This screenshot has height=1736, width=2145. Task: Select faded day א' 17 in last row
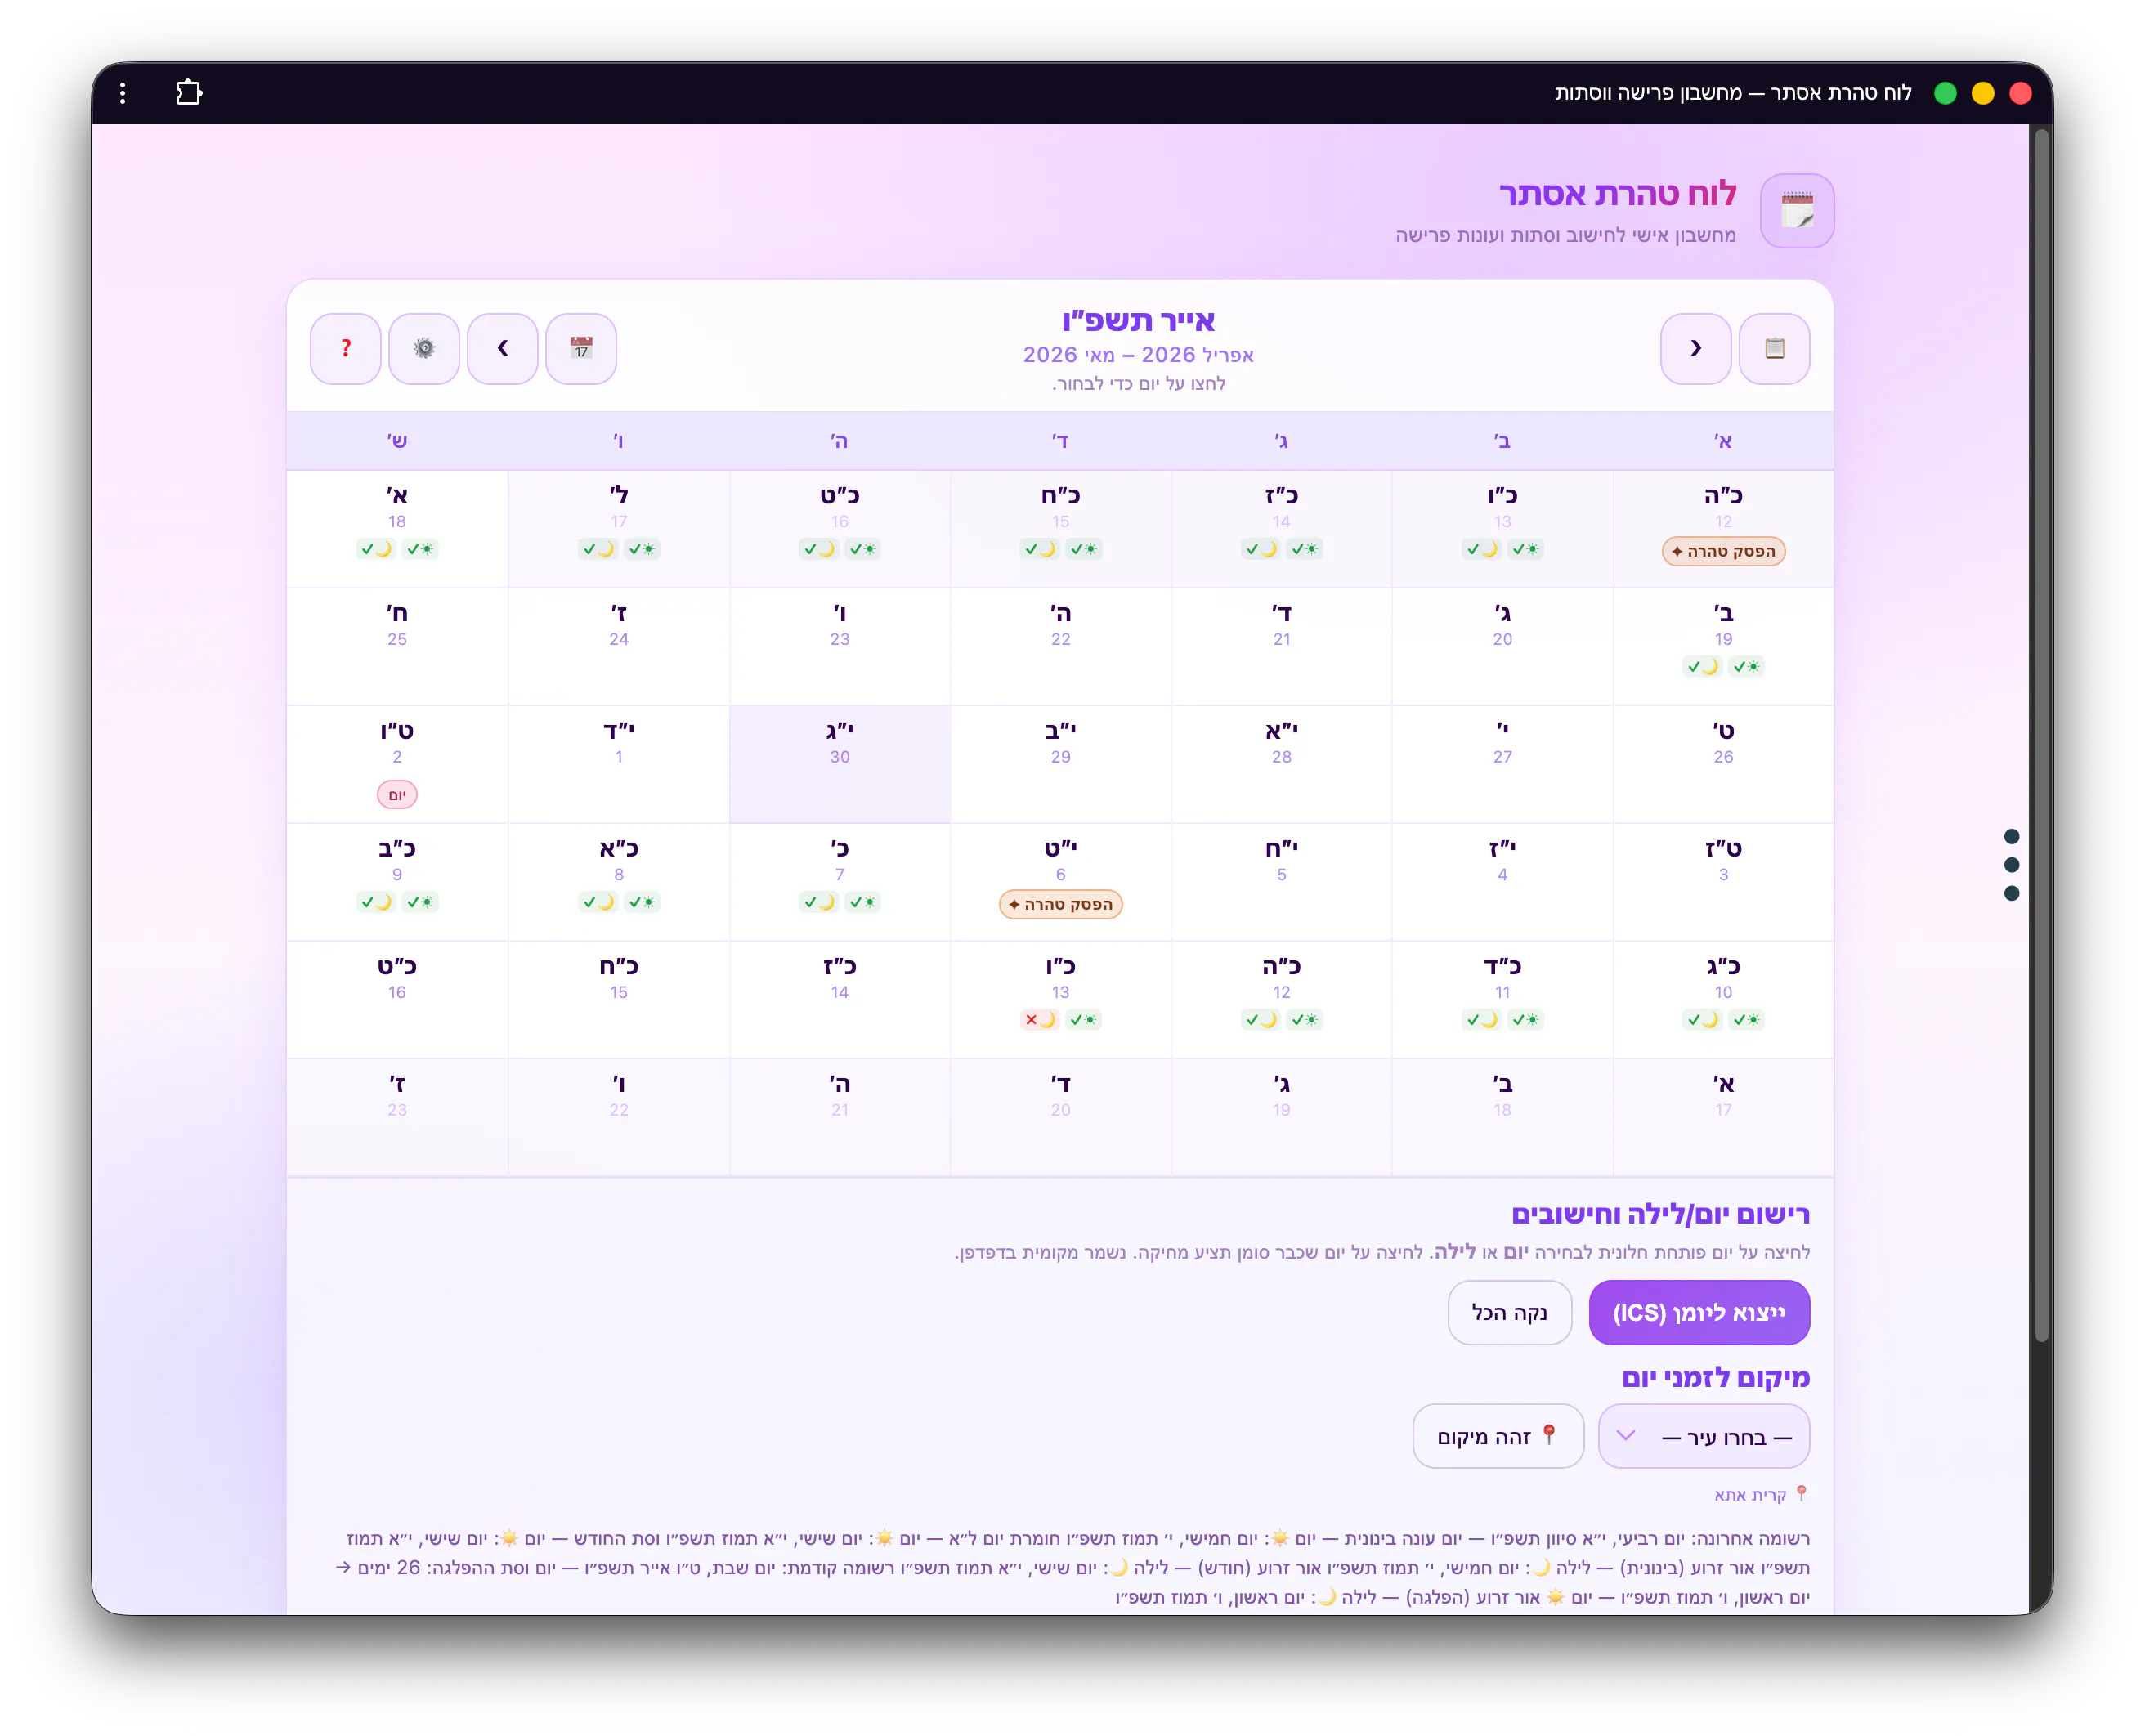pyautogui.click(x=1723, y=1117)
